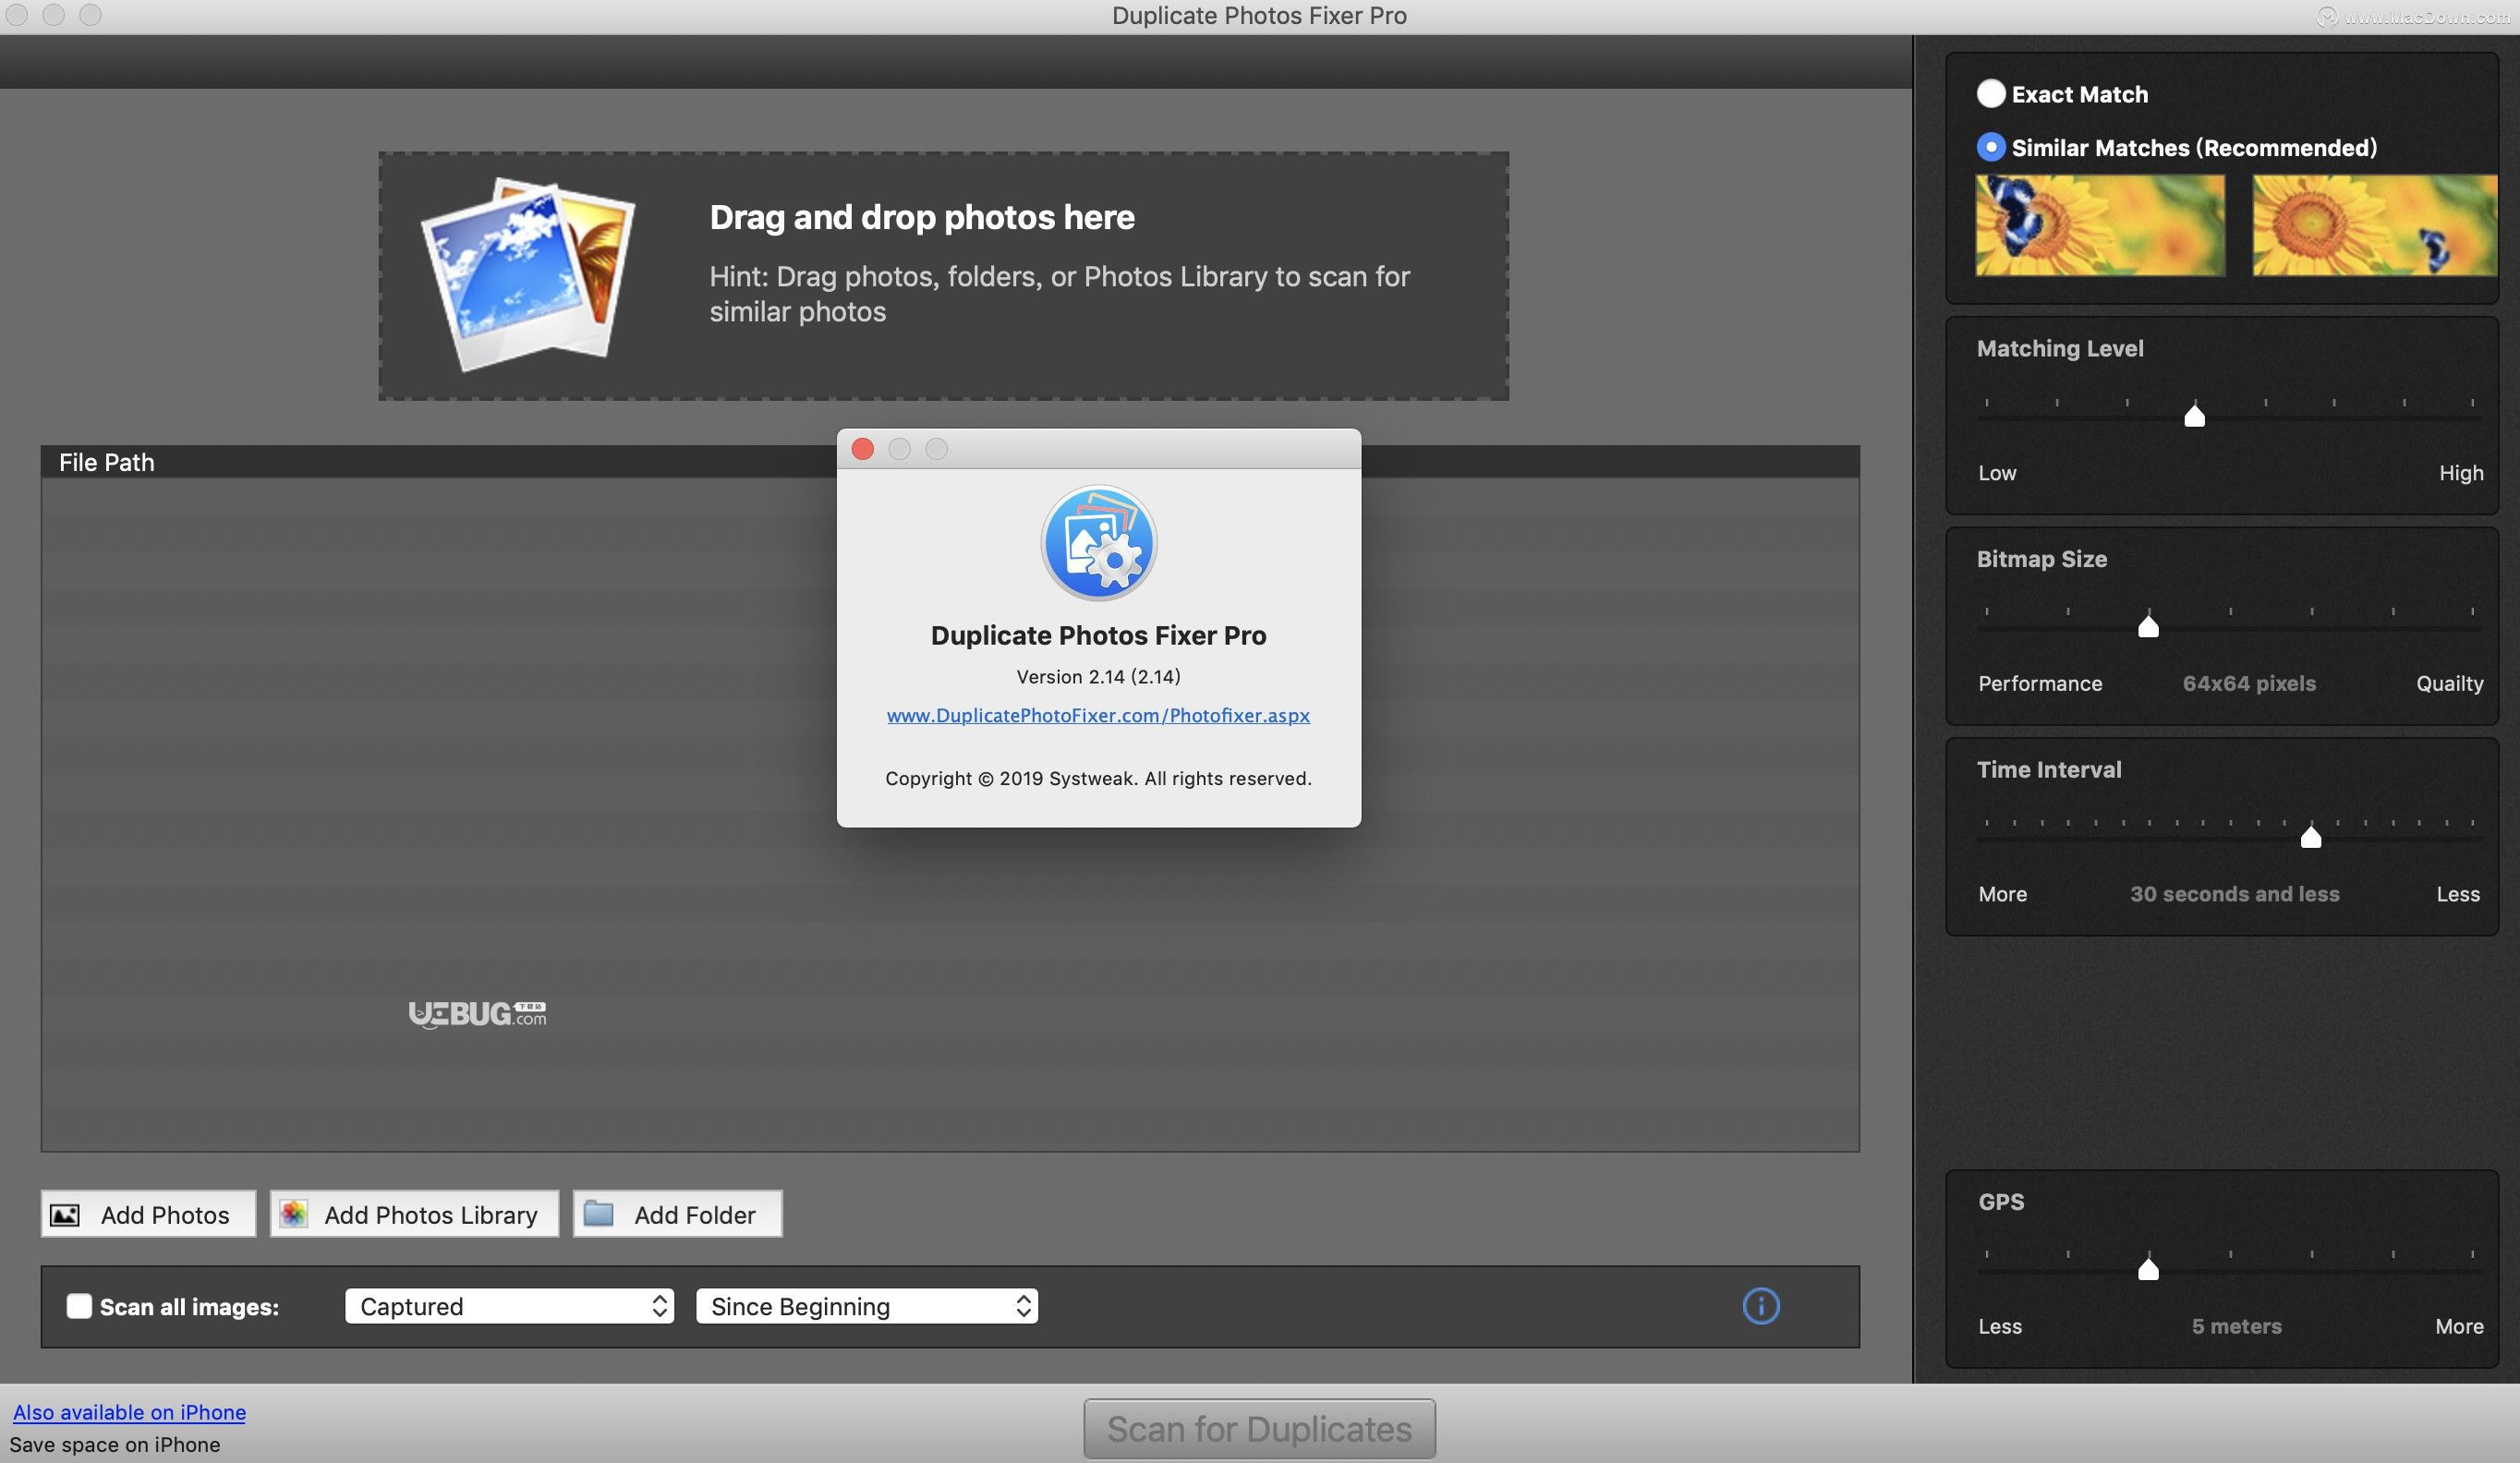Image resolution: width=2520 pixels, height=1463 pixels.
Task: Click the 'Less' label under GPS
Action: pos(2000,1326)
